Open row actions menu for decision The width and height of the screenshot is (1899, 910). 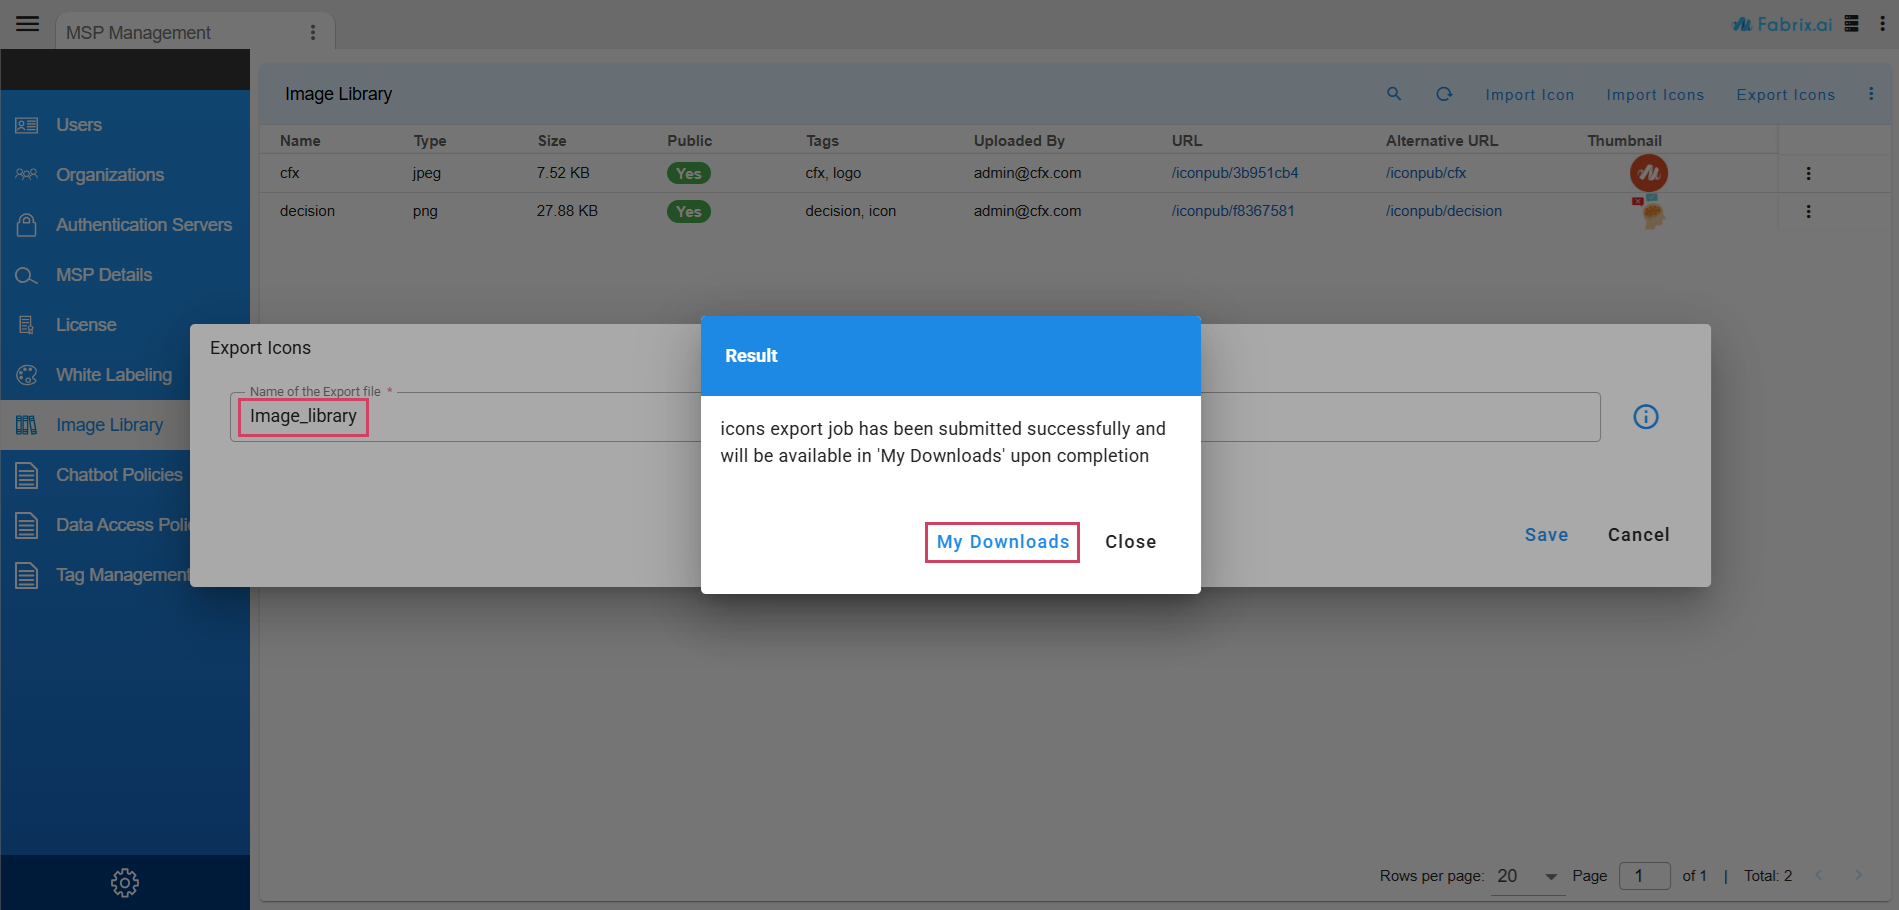1808,211
